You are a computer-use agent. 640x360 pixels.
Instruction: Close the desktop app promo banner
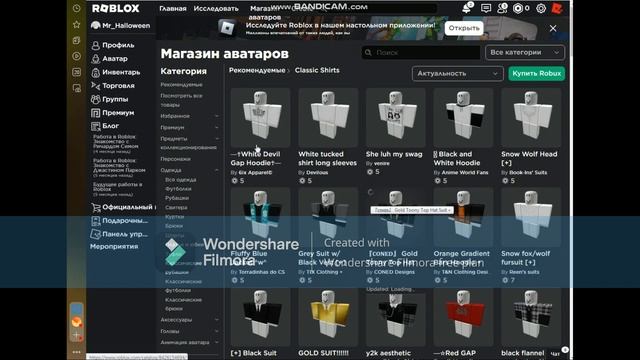pyautogui.click(x=553, y=28)
